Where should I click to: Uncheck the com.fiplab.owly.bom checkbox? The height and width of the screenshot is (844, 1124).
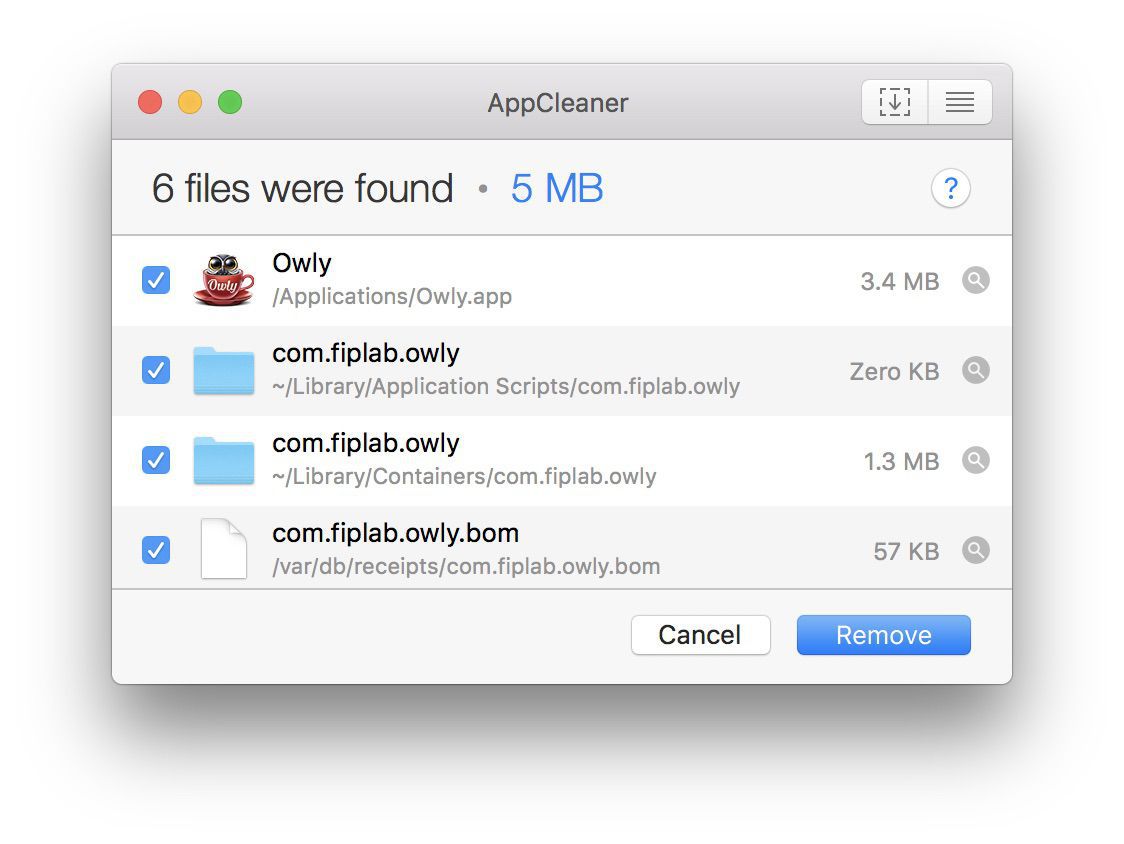click(x=156, y=551)
